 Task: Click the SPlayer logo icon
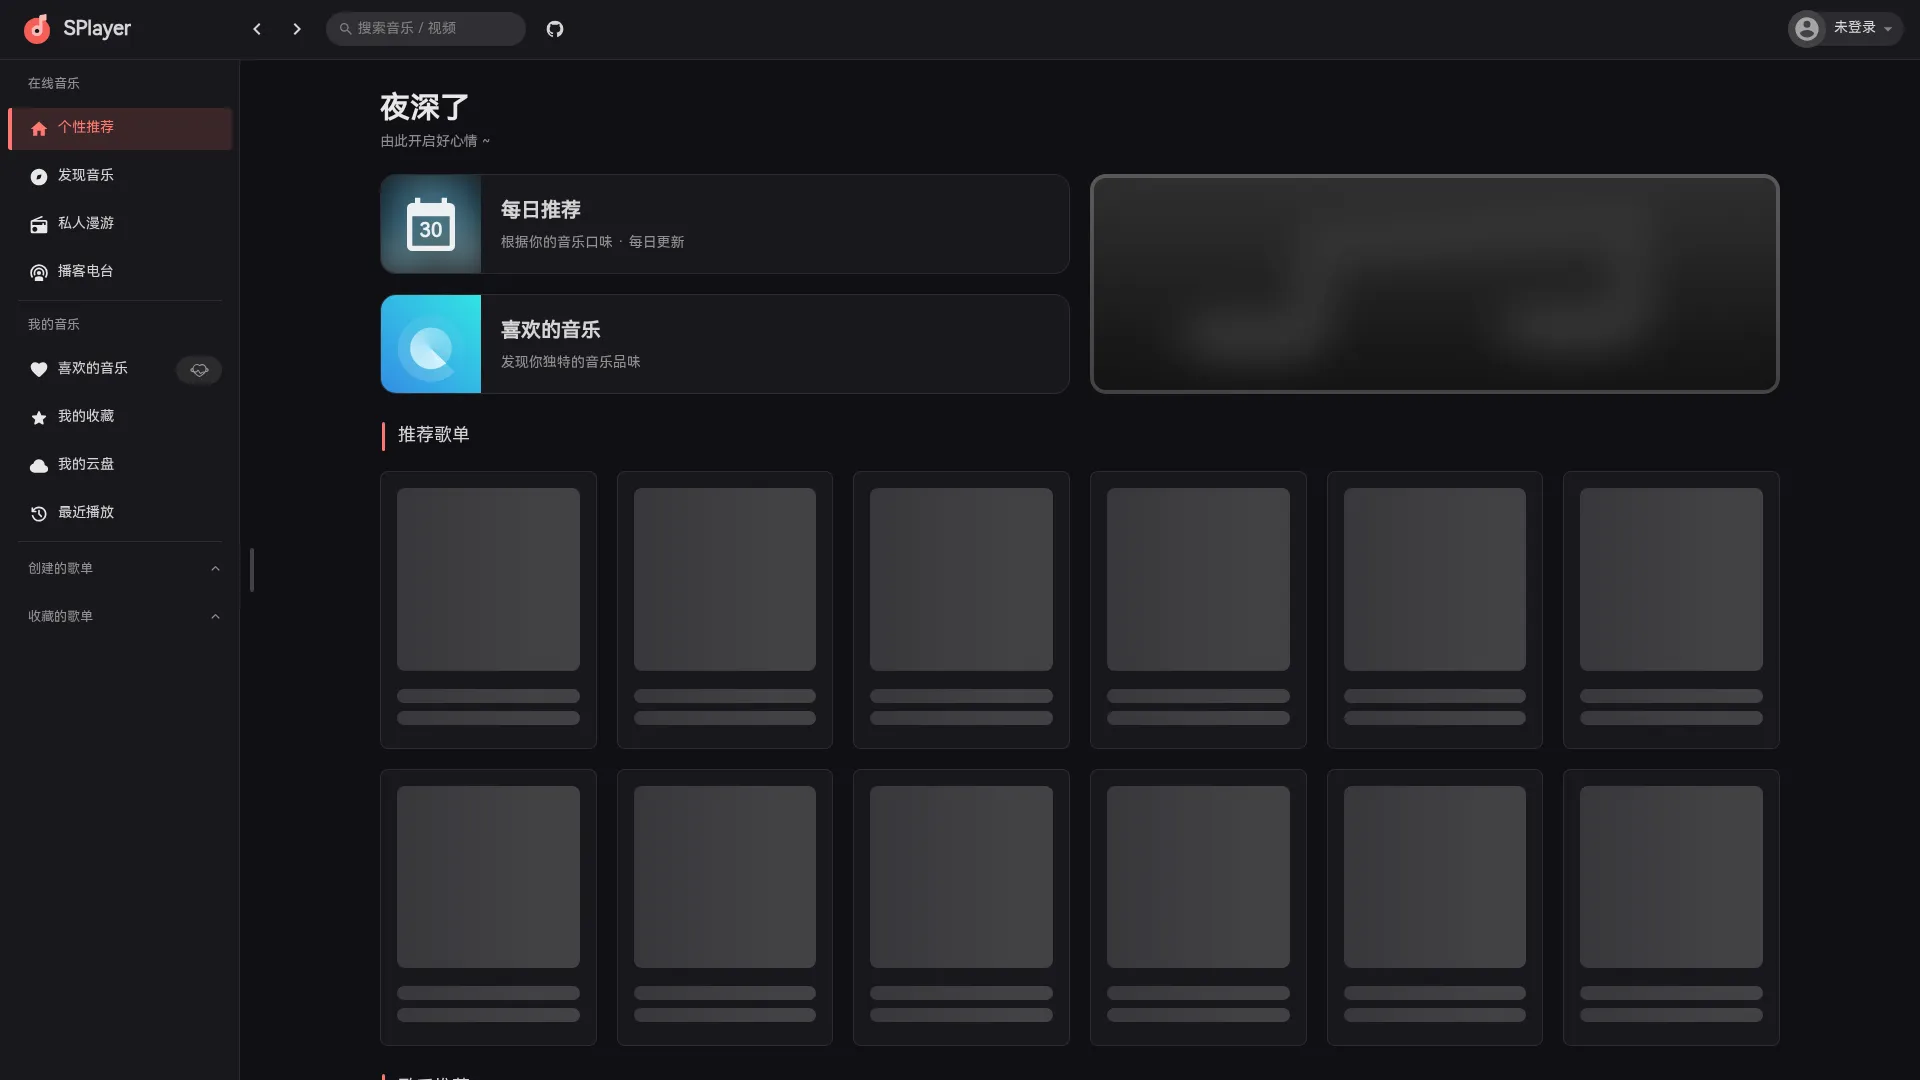[37, 29]
